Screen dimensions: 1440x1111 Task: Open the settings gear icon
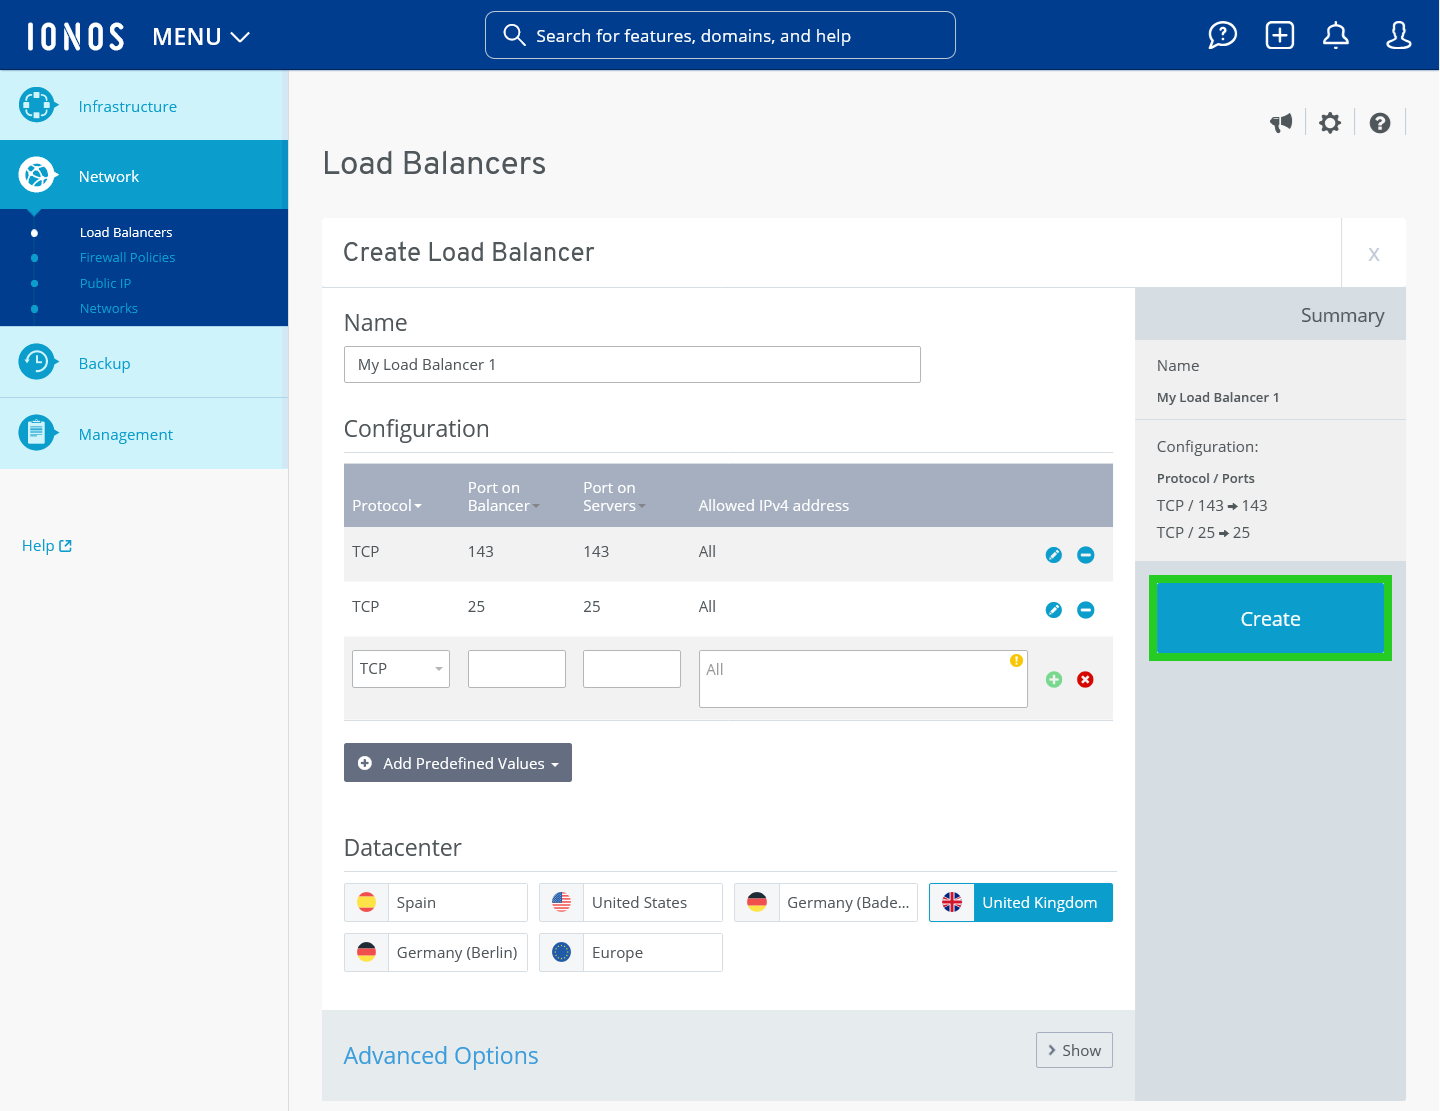[1330, 122]
